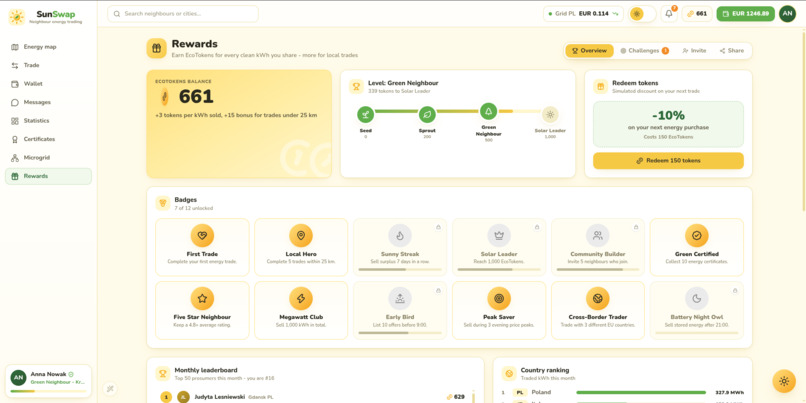
Task: Click the Sunny Streak progress bar
Action: (x=400, y=269)
